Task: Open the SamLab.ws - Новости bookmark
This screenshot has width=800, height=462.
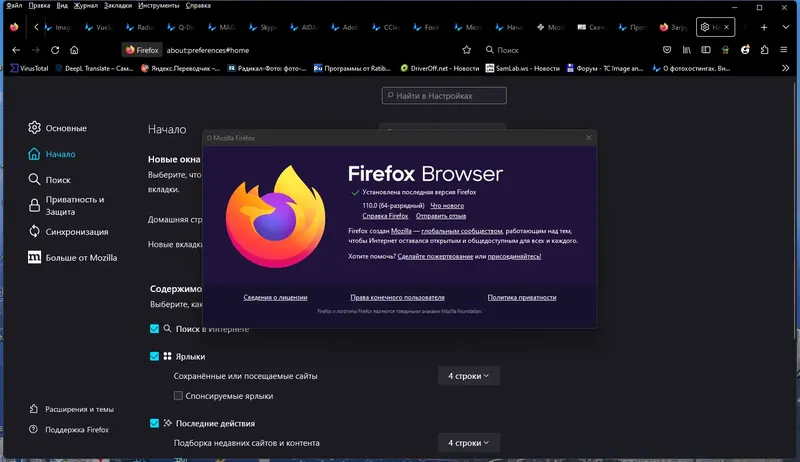Action: coord(522,68)
